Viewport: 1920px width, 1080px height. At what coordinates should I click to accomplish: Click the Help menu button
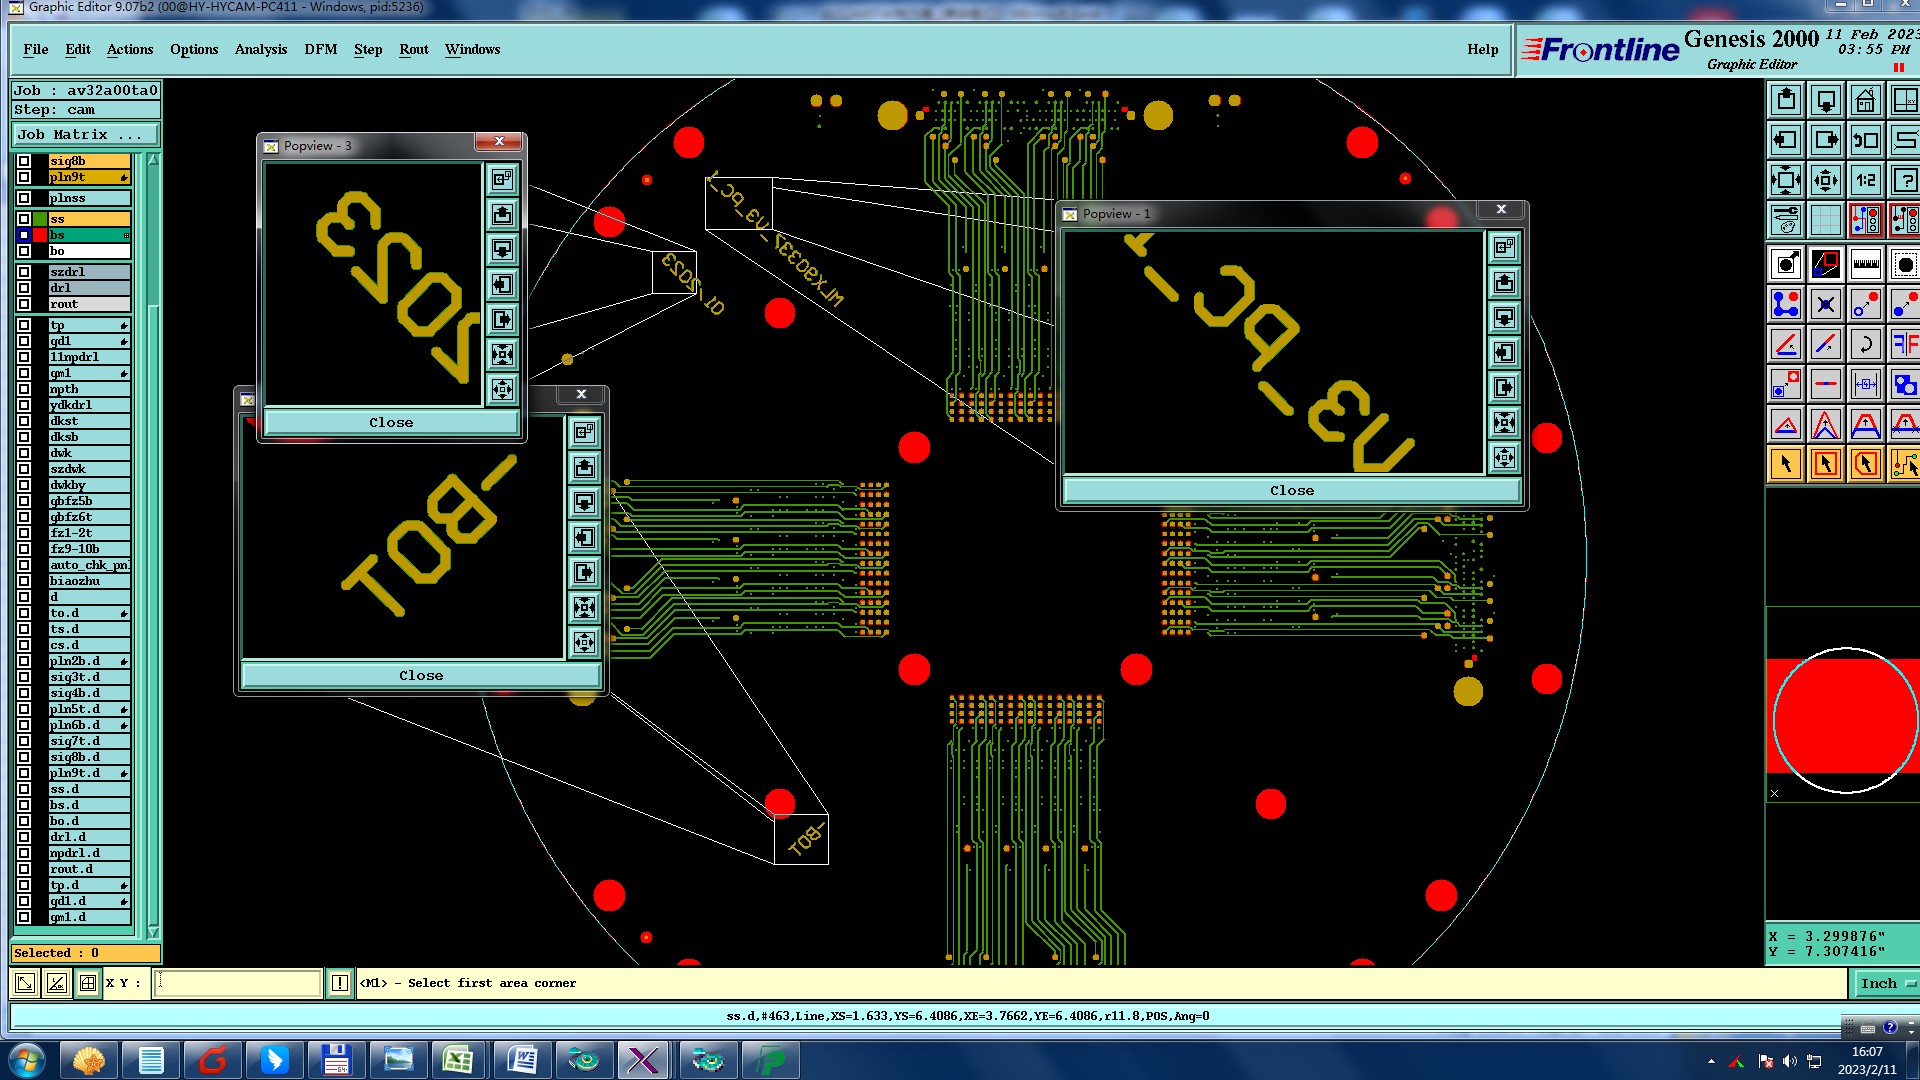pos(1483,49)
